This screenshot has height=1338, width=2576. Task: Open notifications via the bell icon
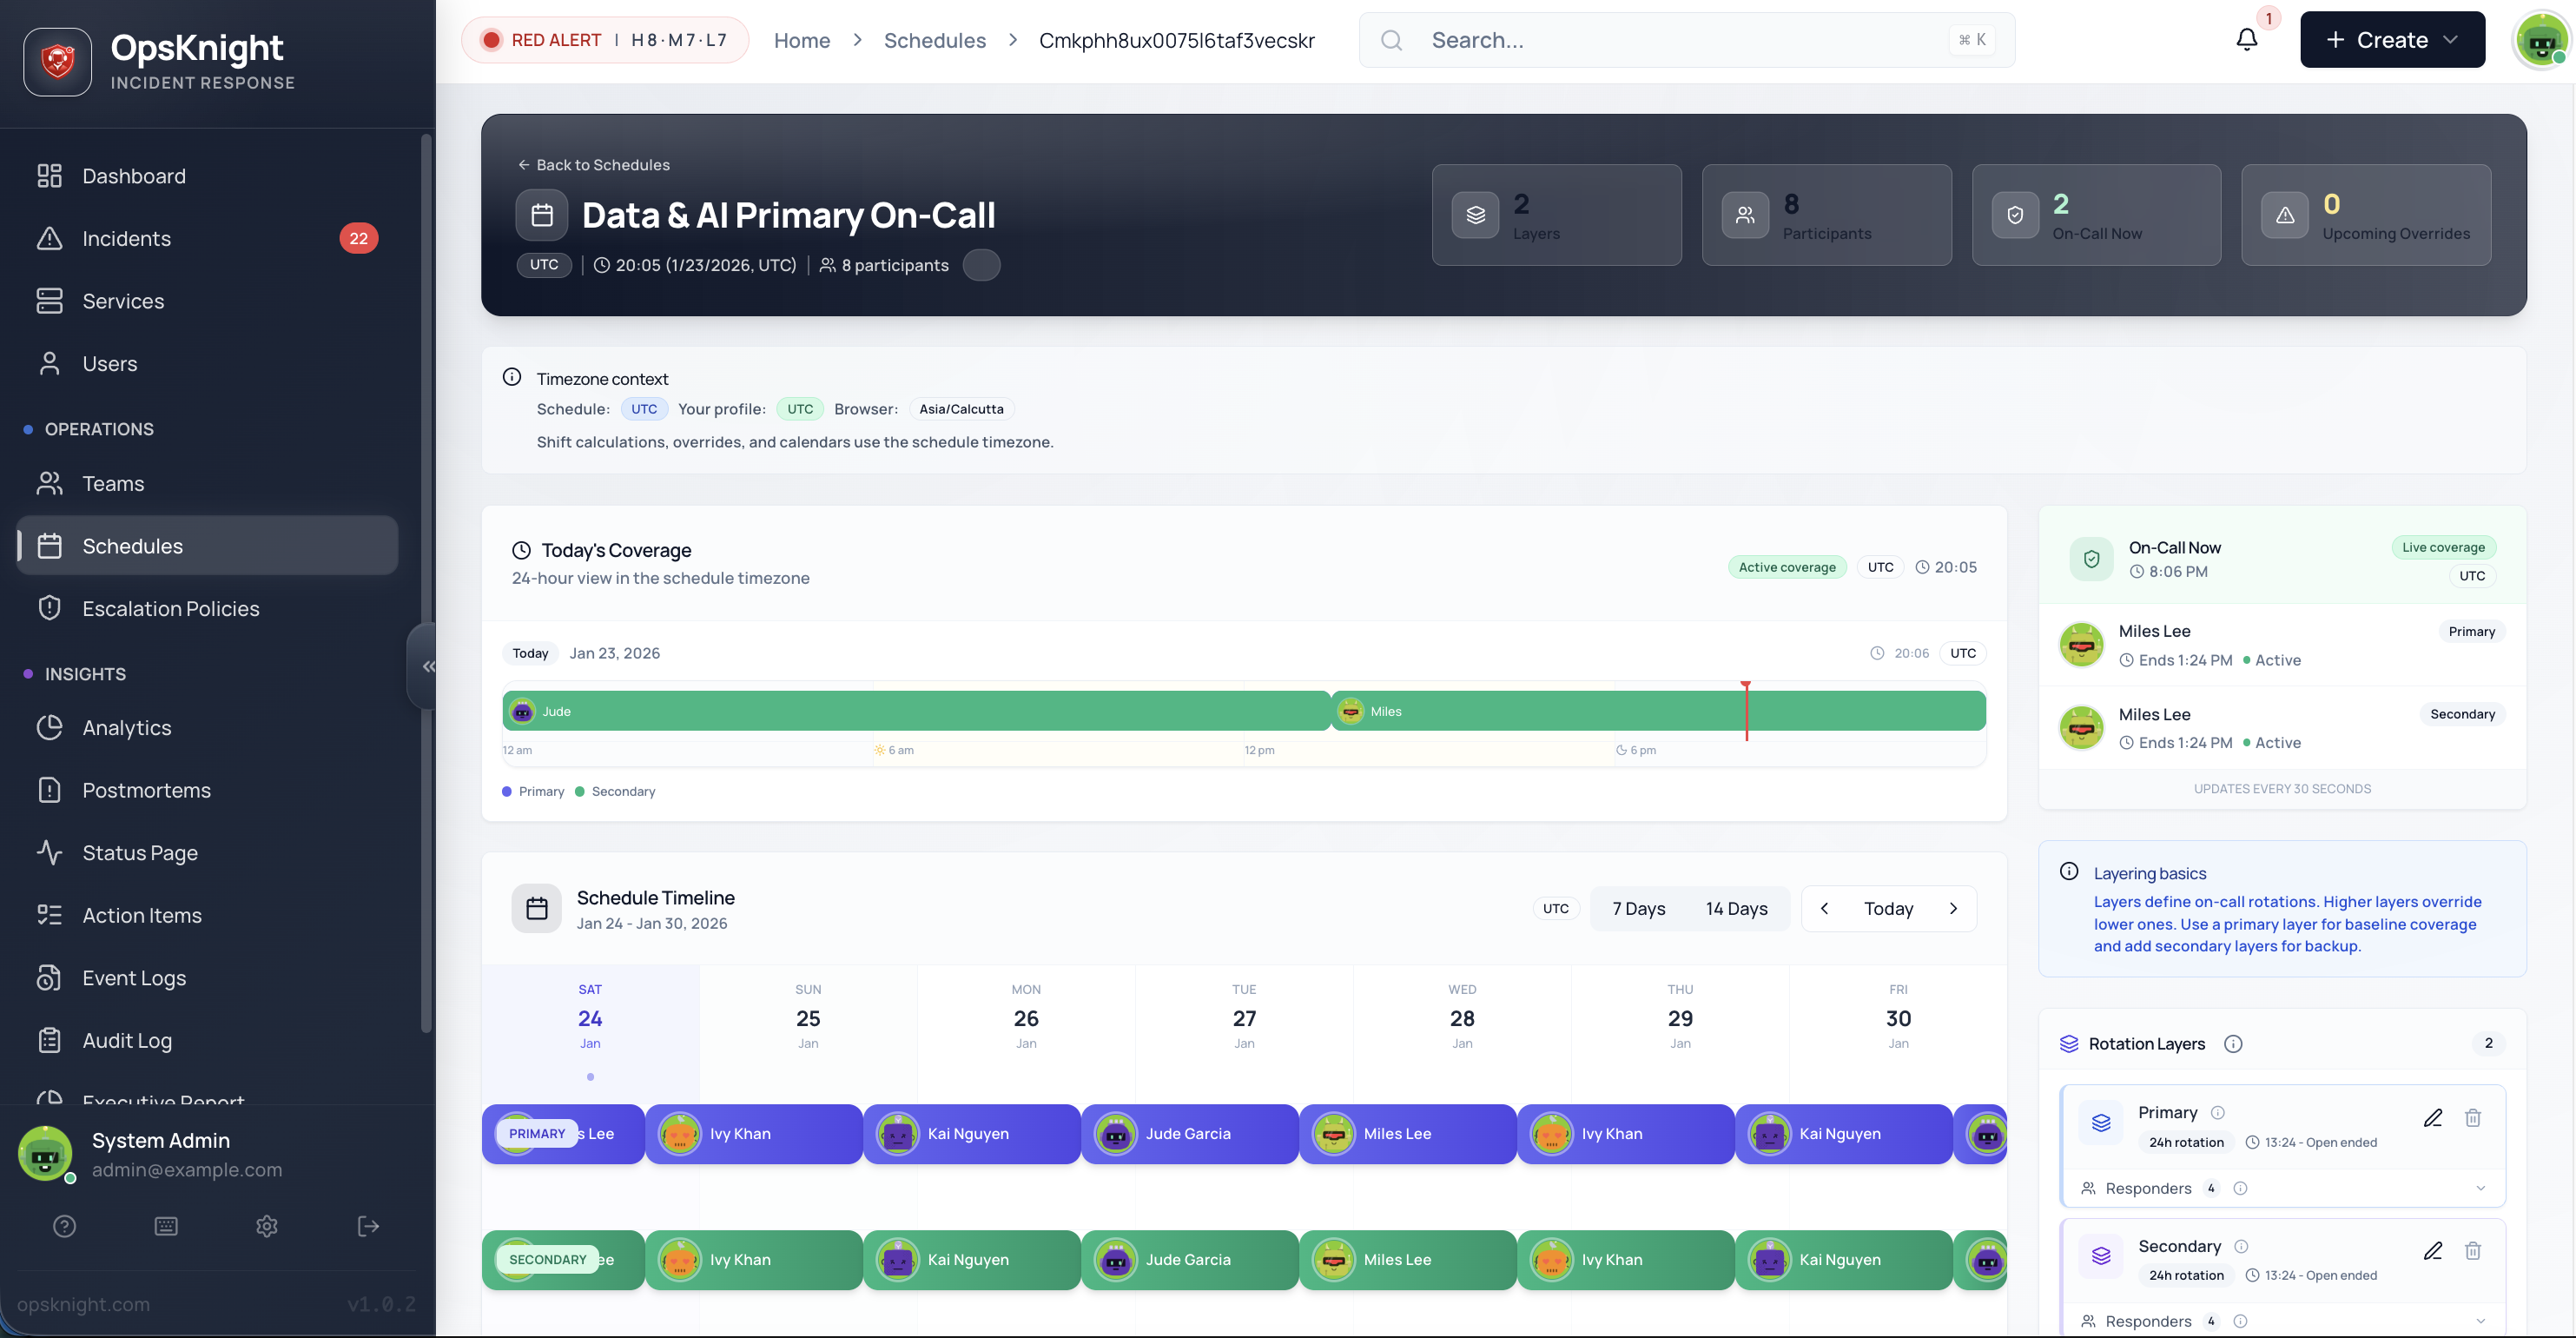tap(2247, 39)
